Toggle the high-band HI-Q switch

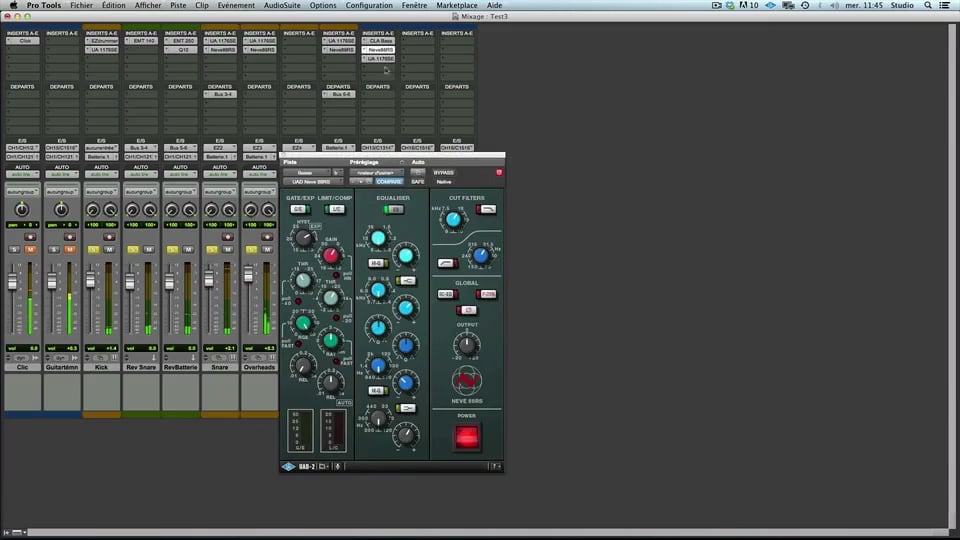pyautogui.click(x=378, y=263)
